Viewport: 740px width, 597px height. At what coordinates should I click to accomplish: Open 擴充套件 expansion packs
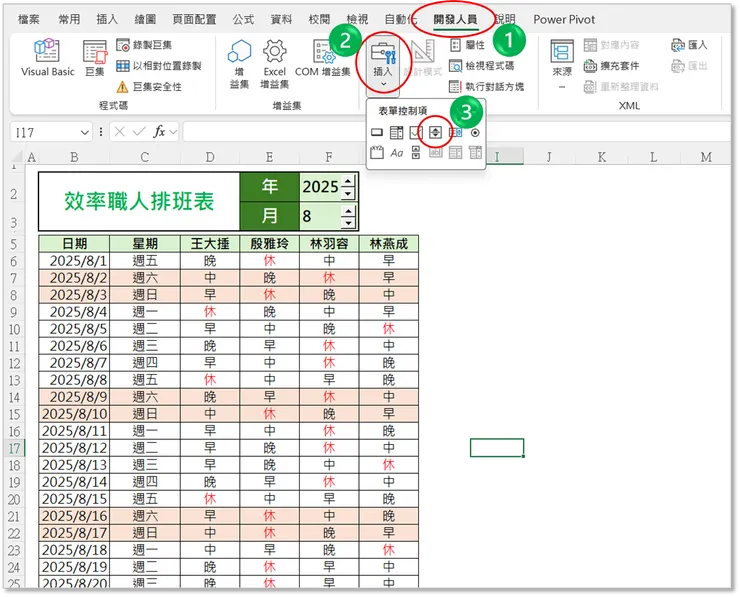coord(611,66)
